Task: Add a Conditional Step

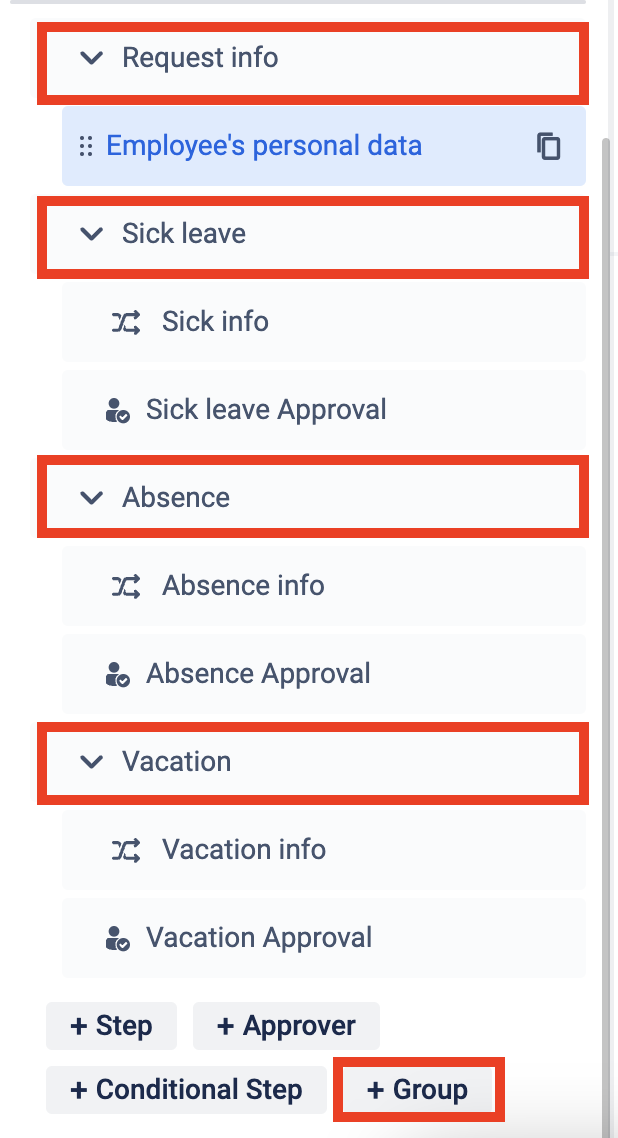Action: (x=186, y=1089)
